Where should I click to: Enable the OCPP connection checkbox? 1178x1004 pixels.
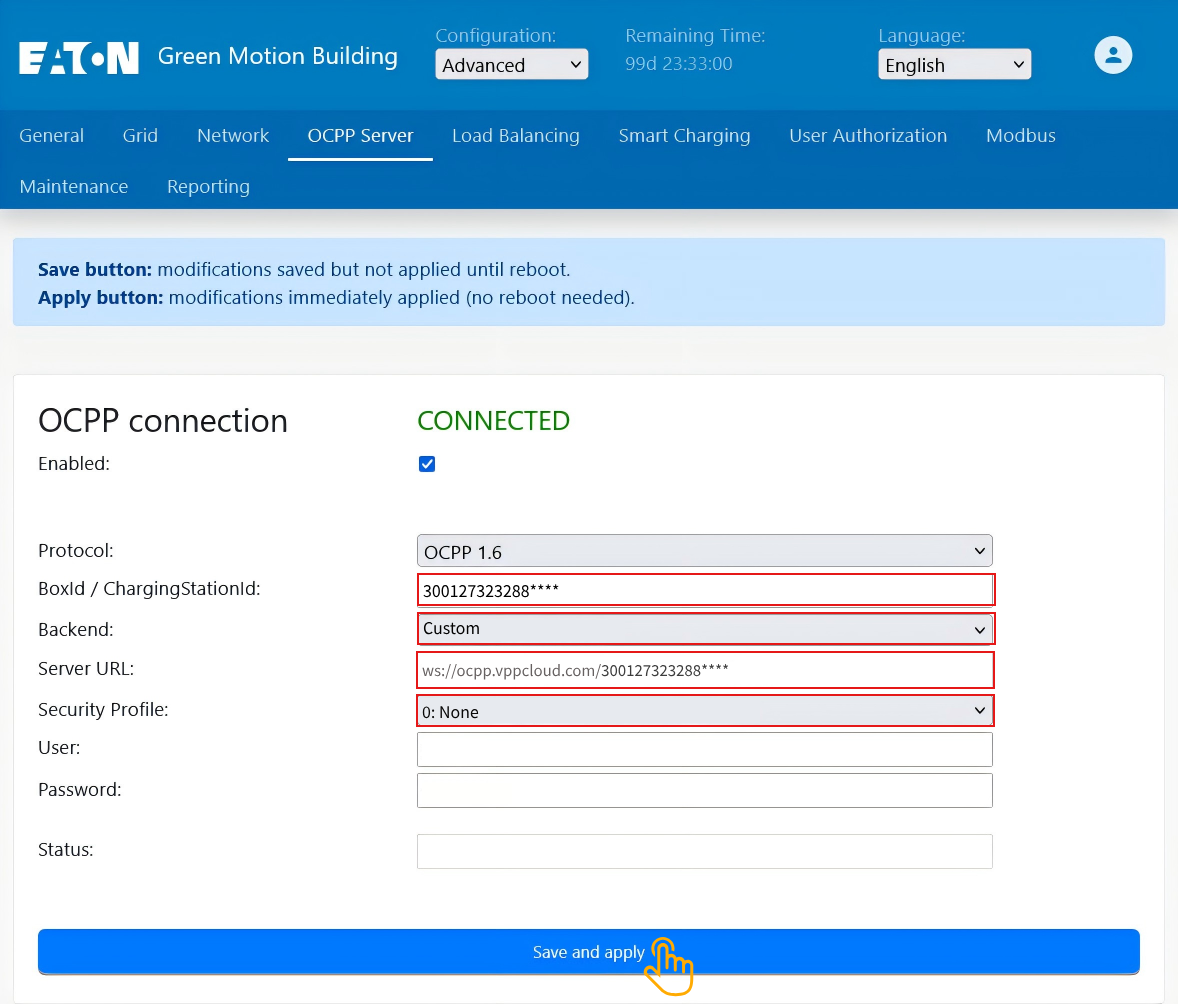[427, 463]
